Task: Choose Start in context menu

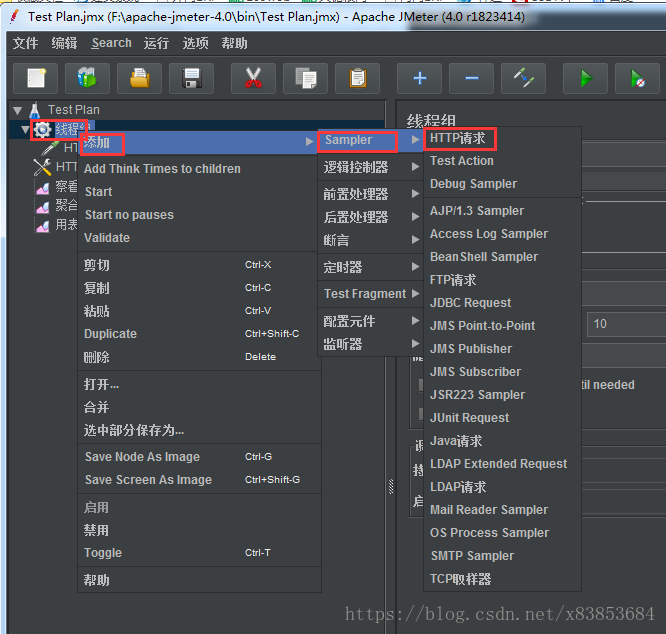Action: point(198,192)
